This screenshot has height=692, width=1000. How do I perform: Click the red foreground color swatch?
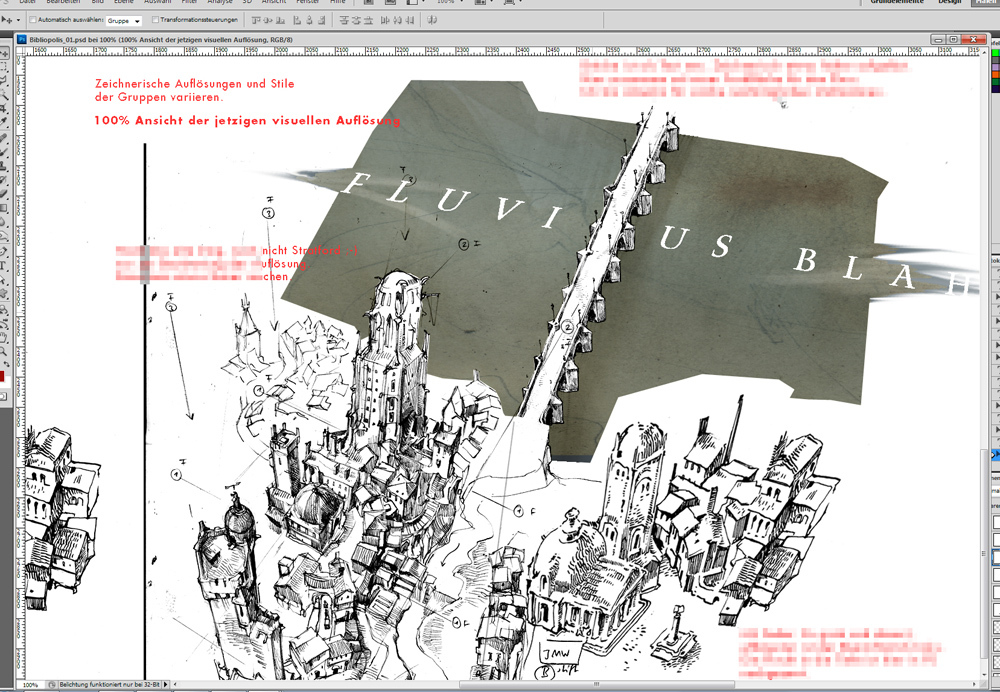(x=2, y=377)
